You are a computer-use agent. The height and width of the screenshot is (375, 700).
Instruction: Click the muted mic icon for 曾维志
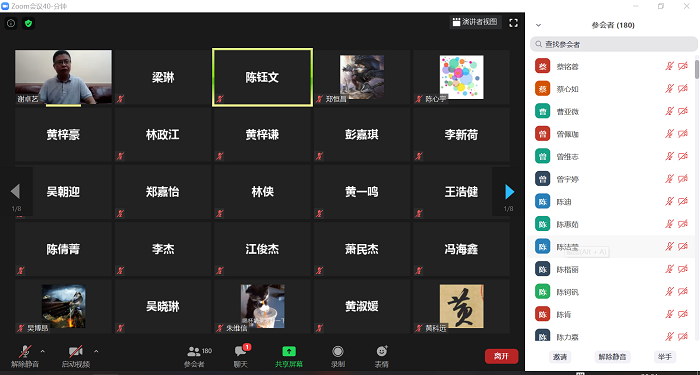669,156
